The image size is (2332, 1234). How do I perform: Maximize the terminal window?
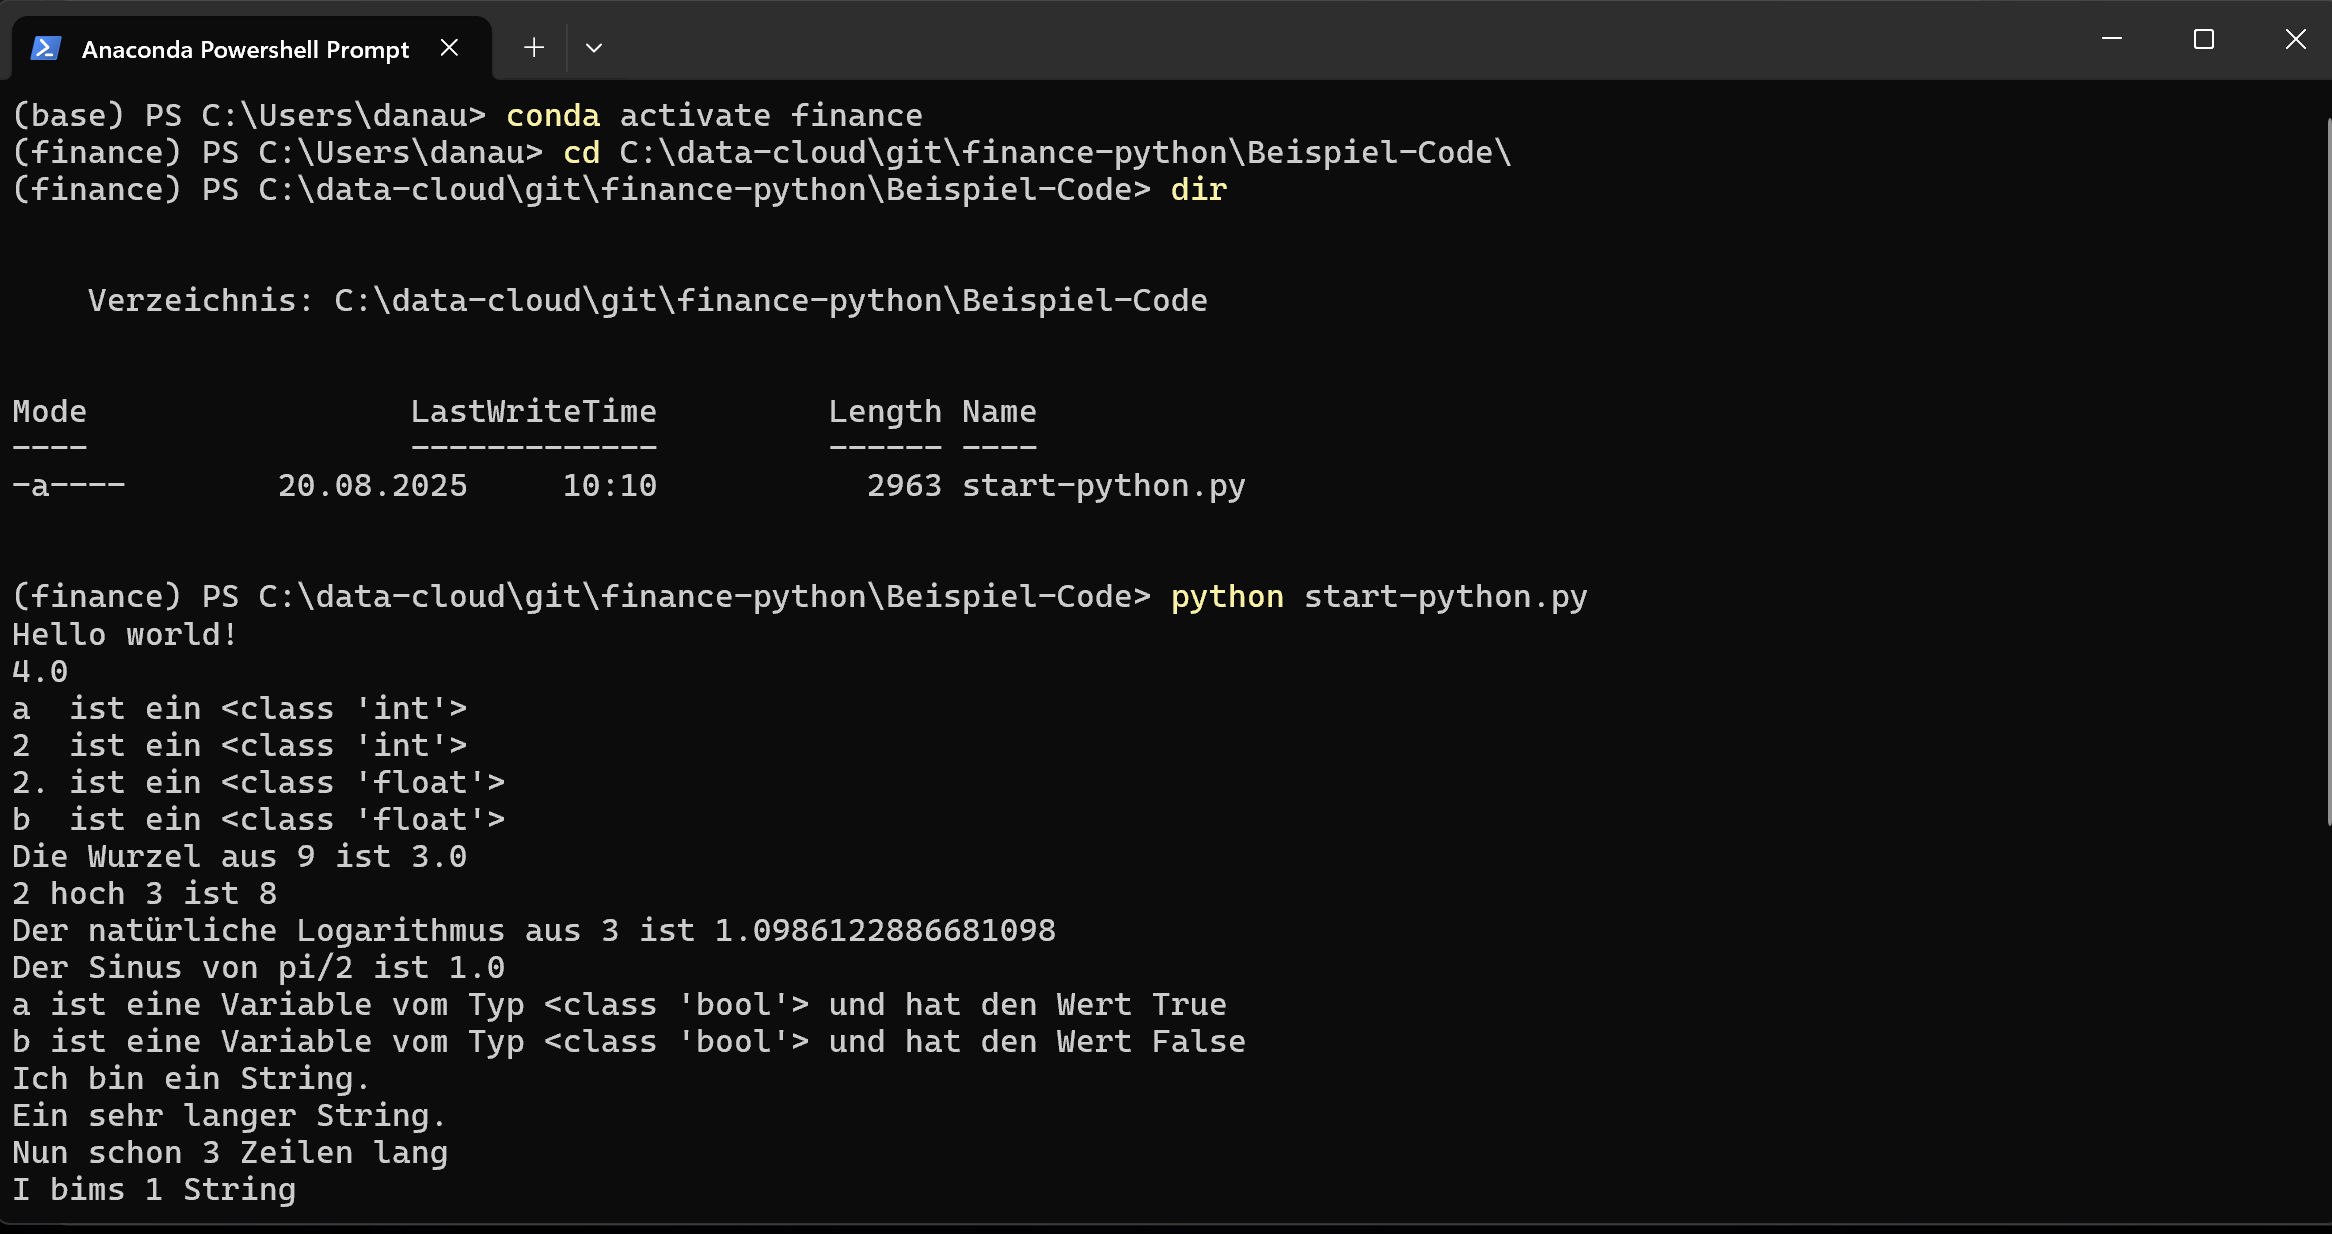pos(2204,39)
